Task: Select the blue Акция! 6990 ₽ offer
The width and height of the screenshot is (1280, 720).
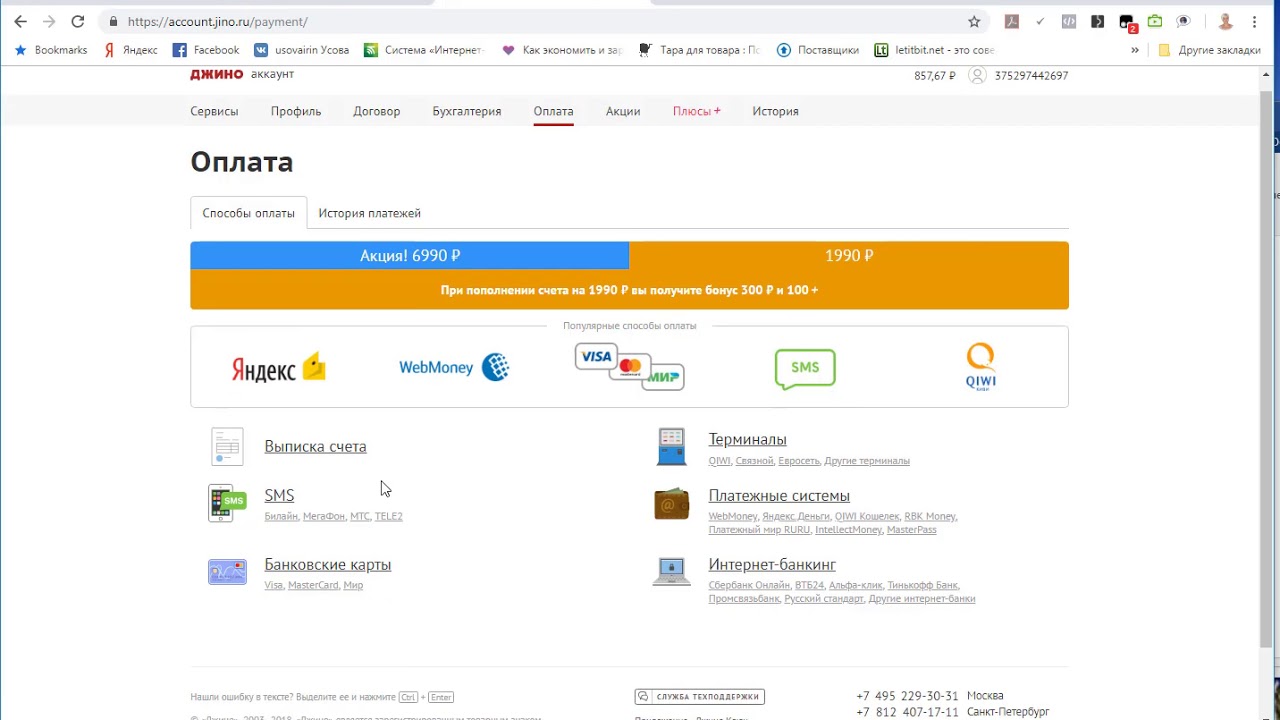Action: pos(410,256)
